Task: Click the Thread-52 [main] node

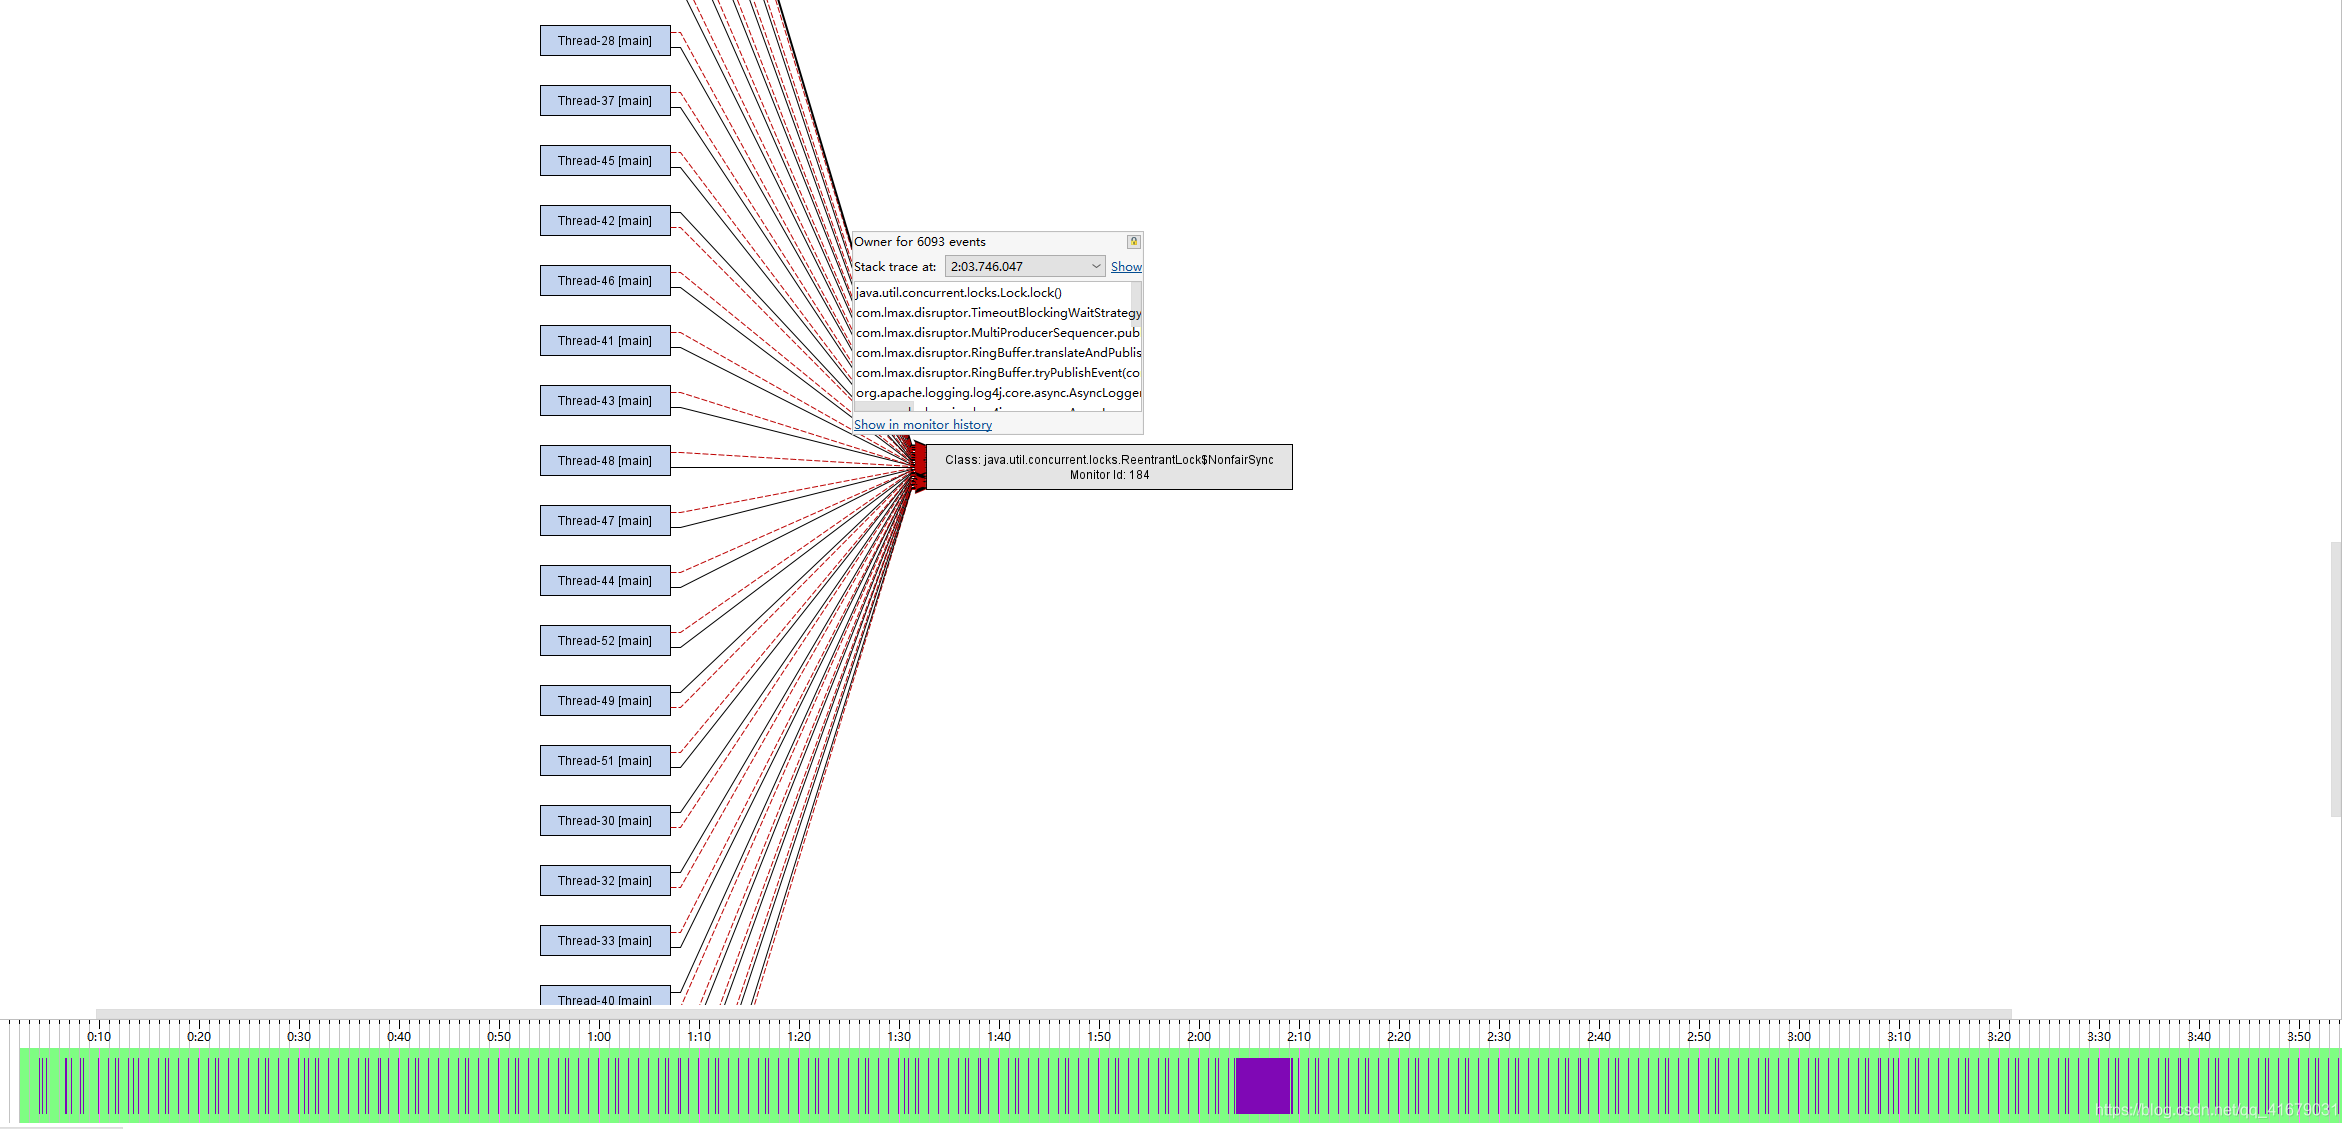Action: coord(605,641)
